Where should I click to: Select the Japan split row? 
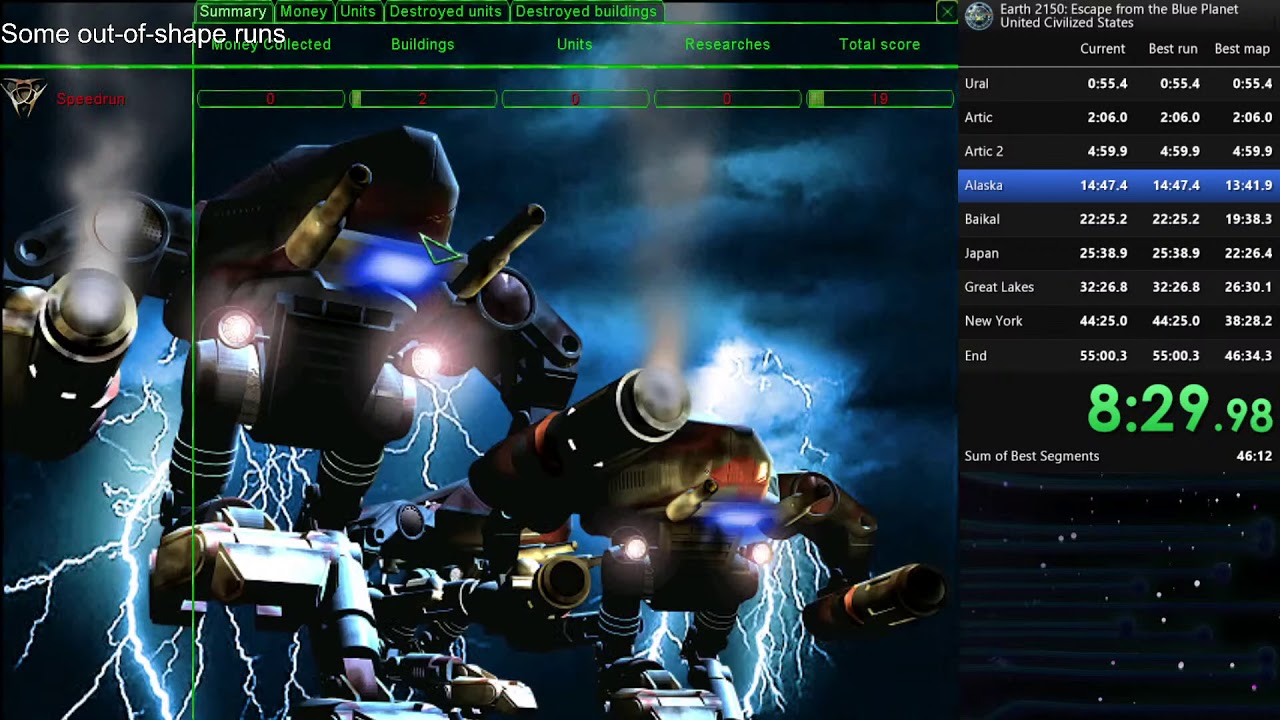(x=1119, y=254)
